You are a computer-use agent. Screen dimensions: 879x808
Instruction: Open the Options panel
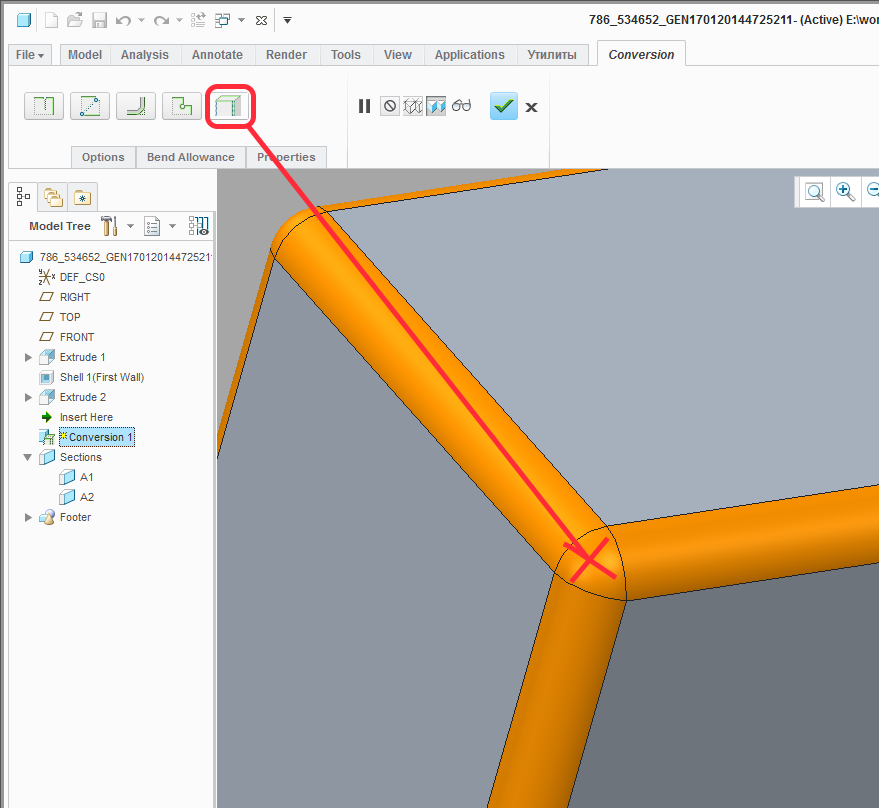click(103, 157)
